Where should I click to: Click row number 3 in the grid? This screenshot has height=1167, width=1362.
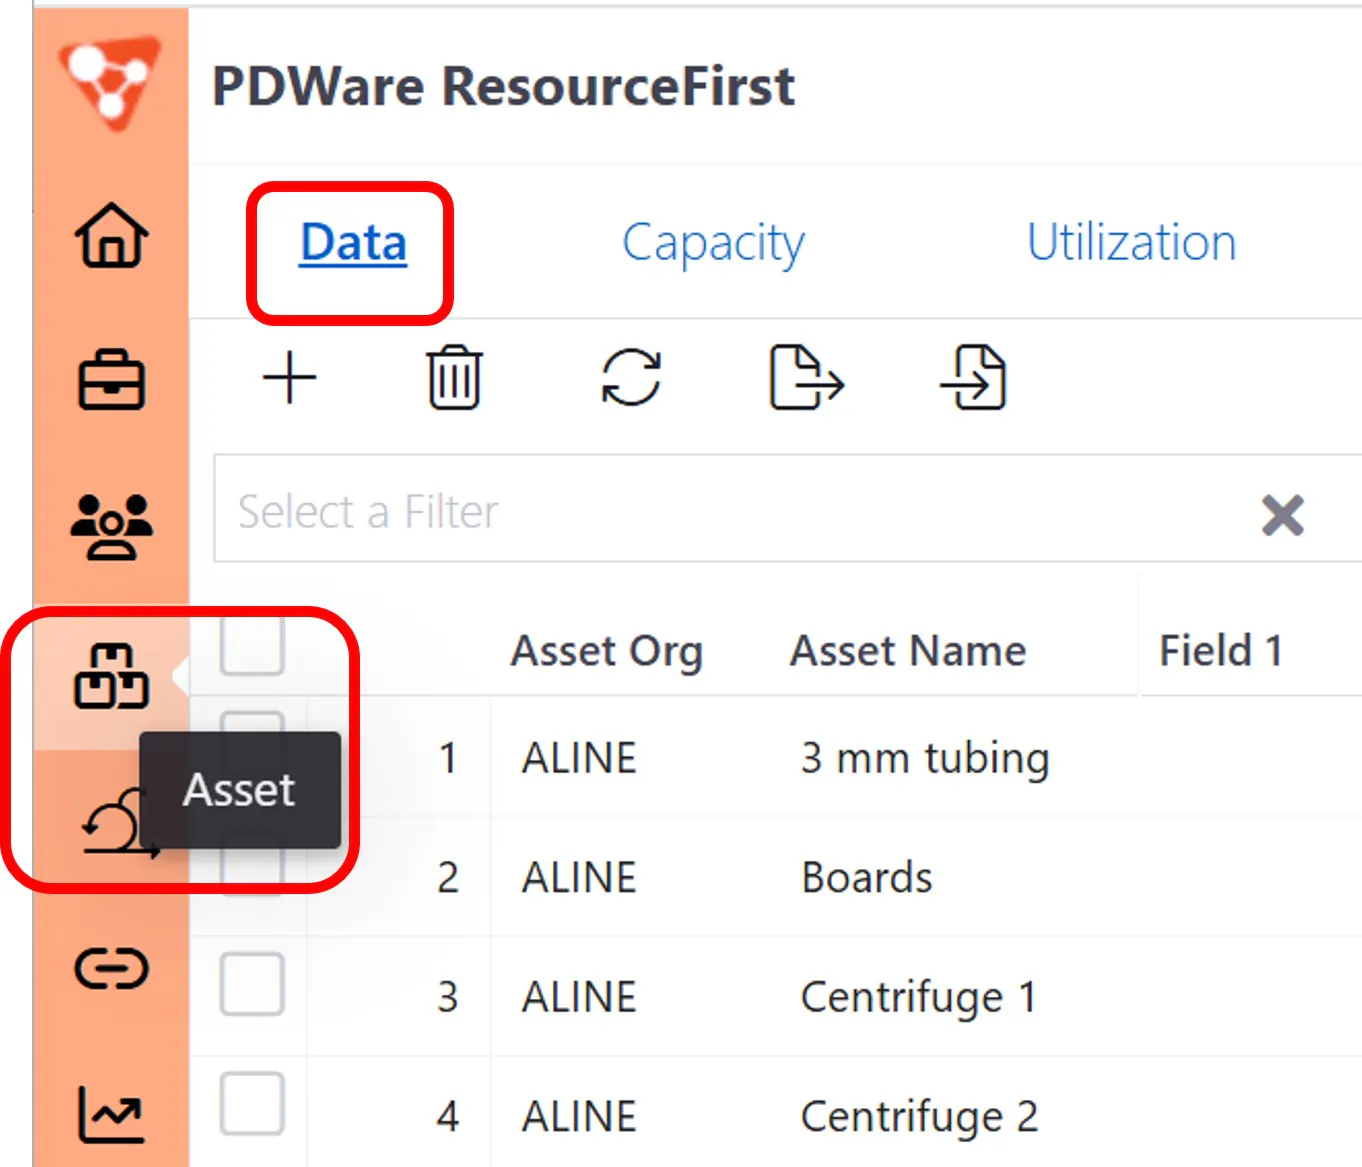click(x=448, y=997)
